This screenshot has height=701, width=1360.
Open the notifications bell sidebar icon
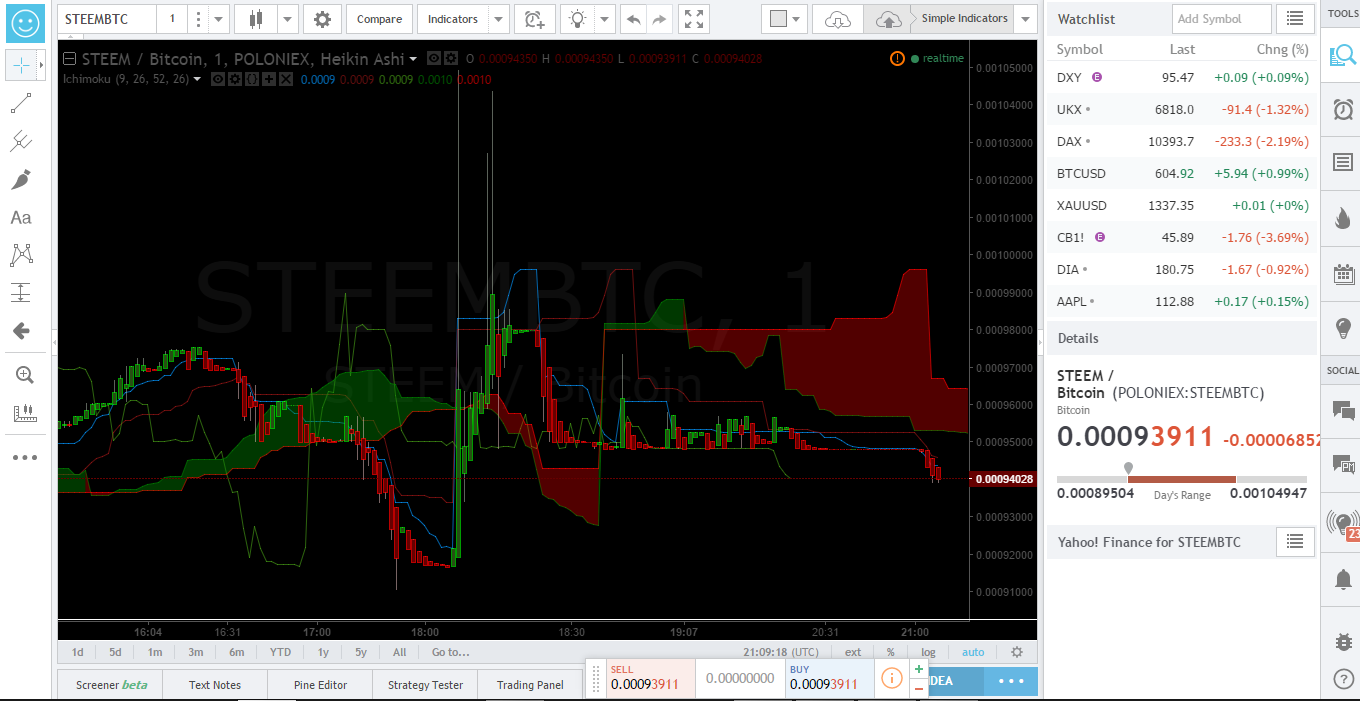1343,579
